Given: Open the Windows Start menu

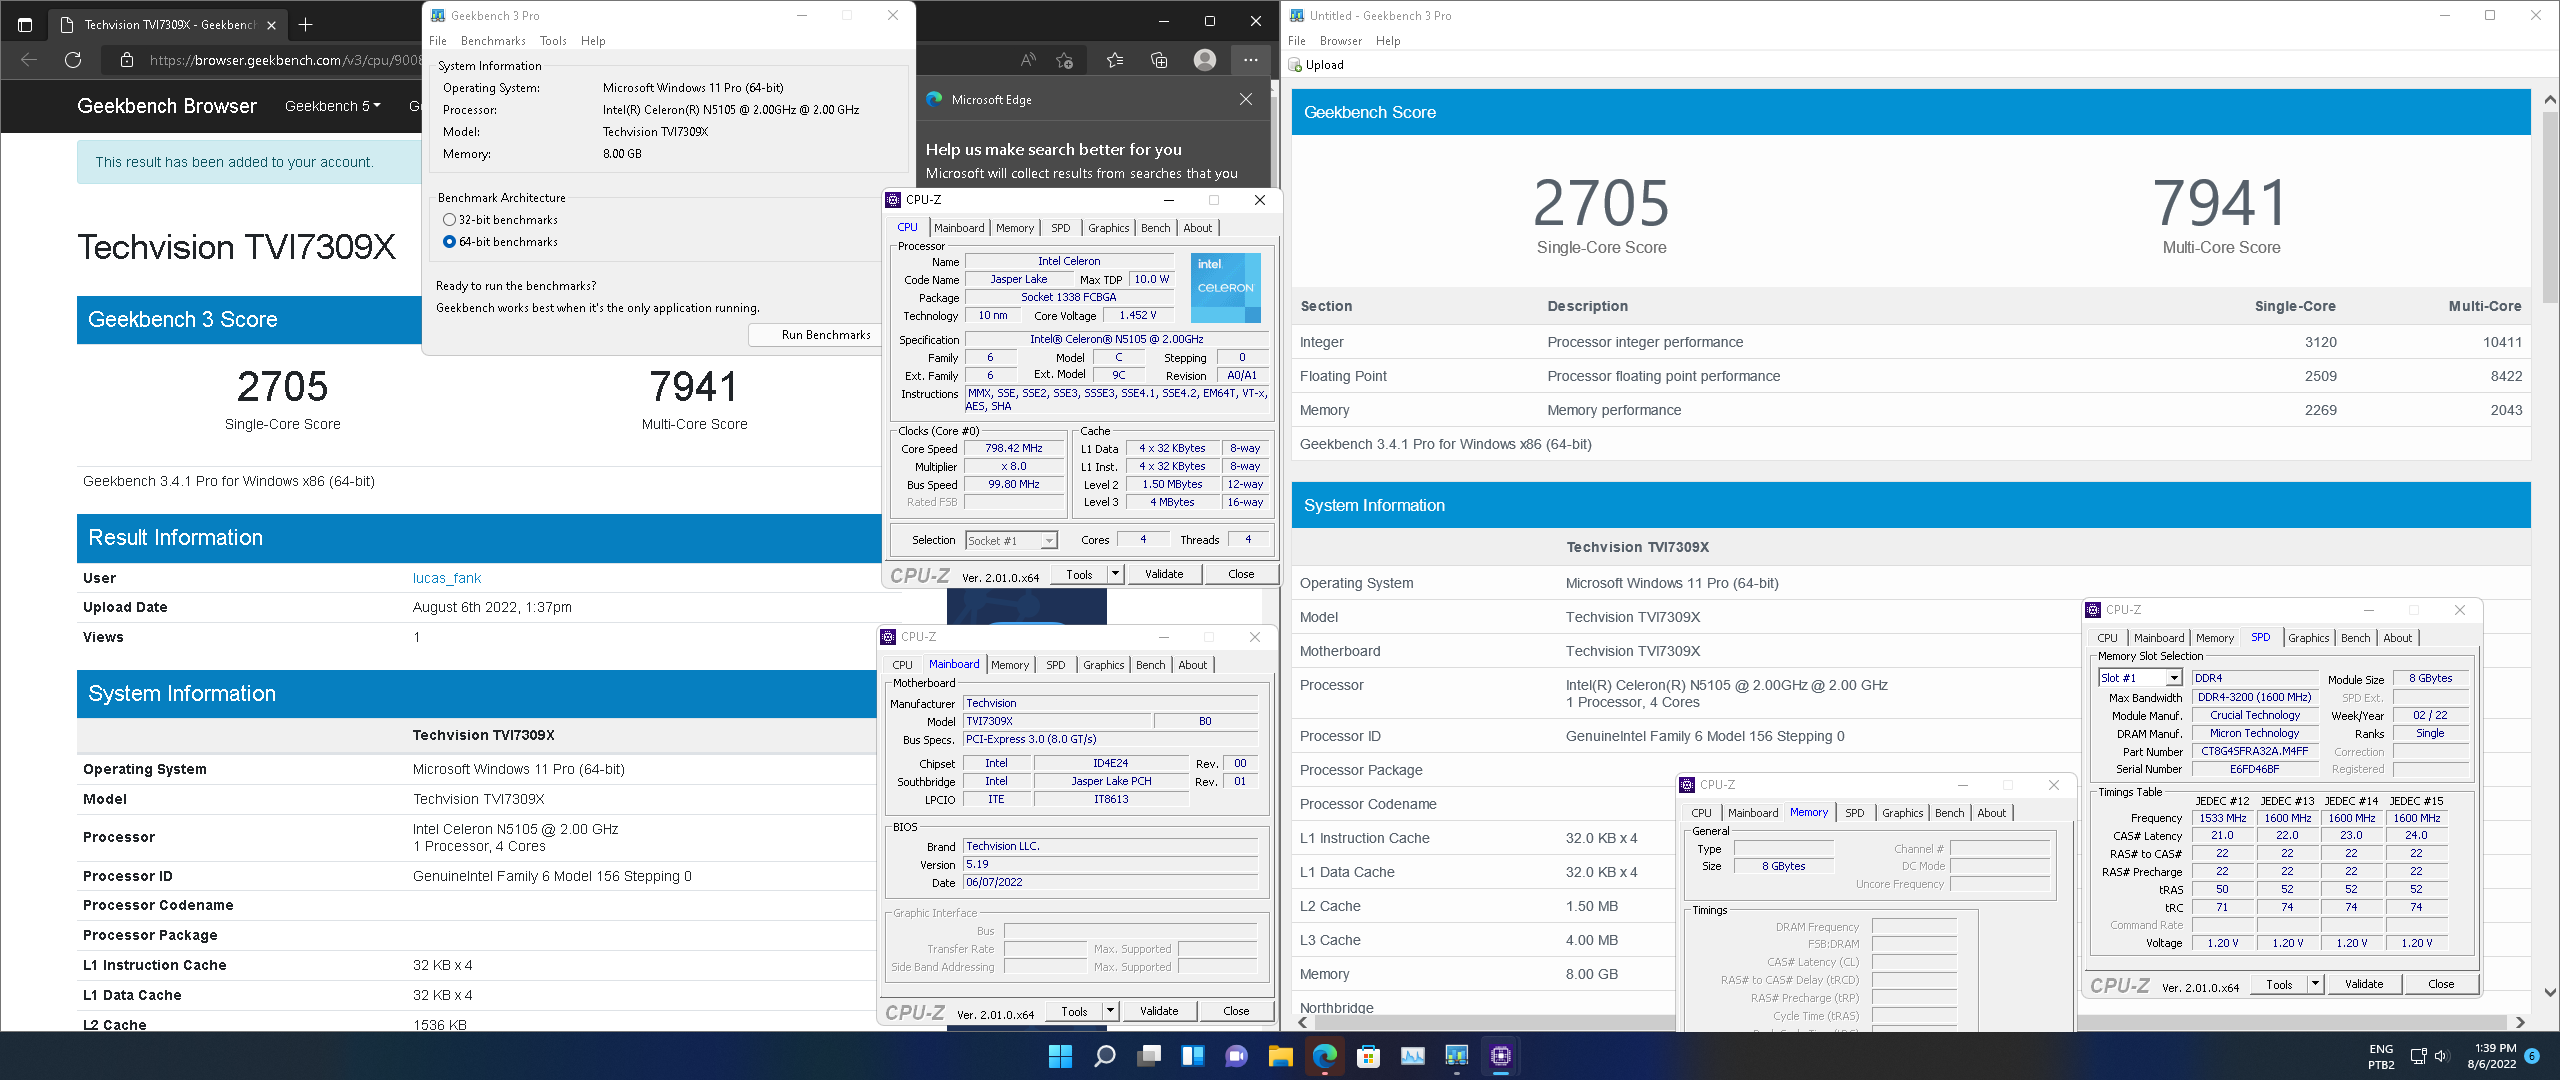Looking at the screenshot, I should [x=1060, y=1056].
